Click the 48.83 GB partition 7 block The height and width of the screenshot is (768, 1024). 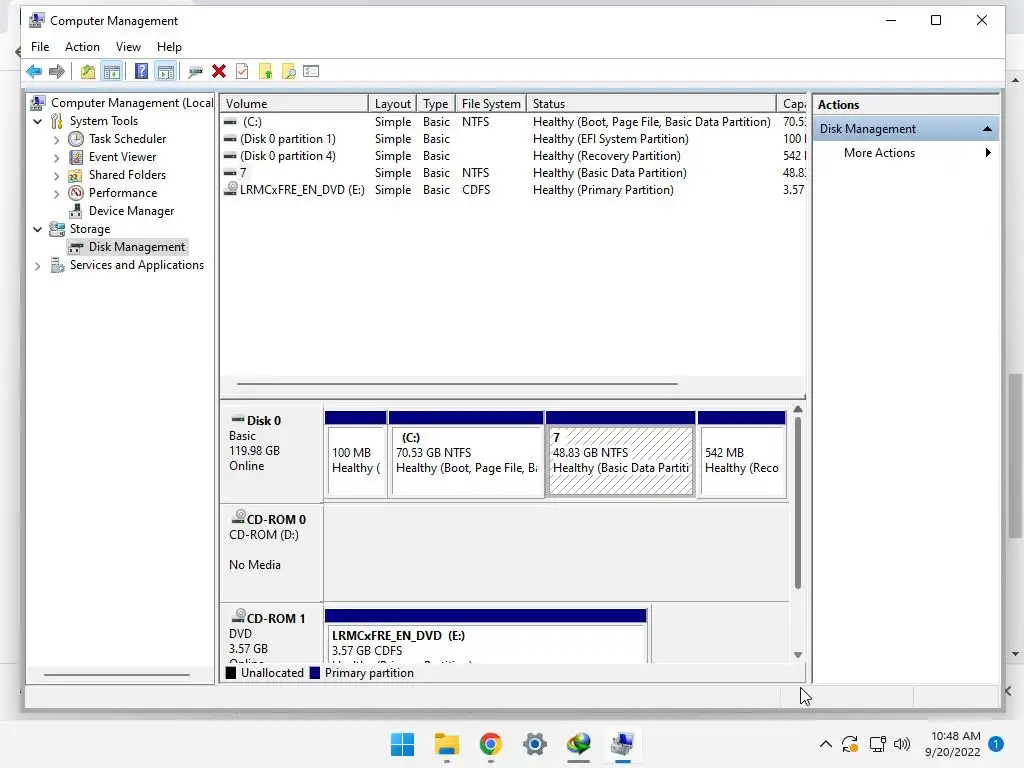pyautogui.click(x=620, y=461)
